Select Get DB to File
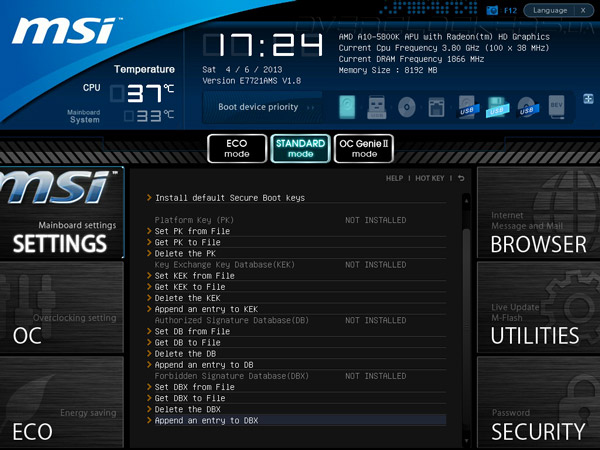600x450 pixels. [297, 342]
